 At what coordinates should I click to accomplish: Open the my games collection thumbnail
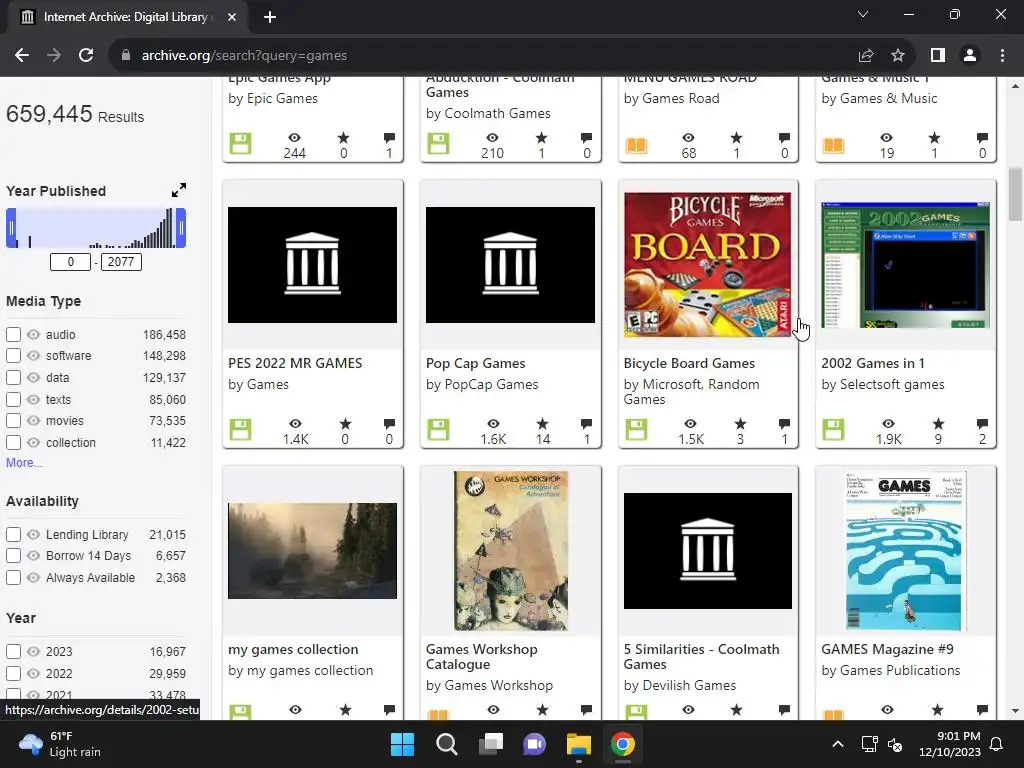[x=312, y=551]
